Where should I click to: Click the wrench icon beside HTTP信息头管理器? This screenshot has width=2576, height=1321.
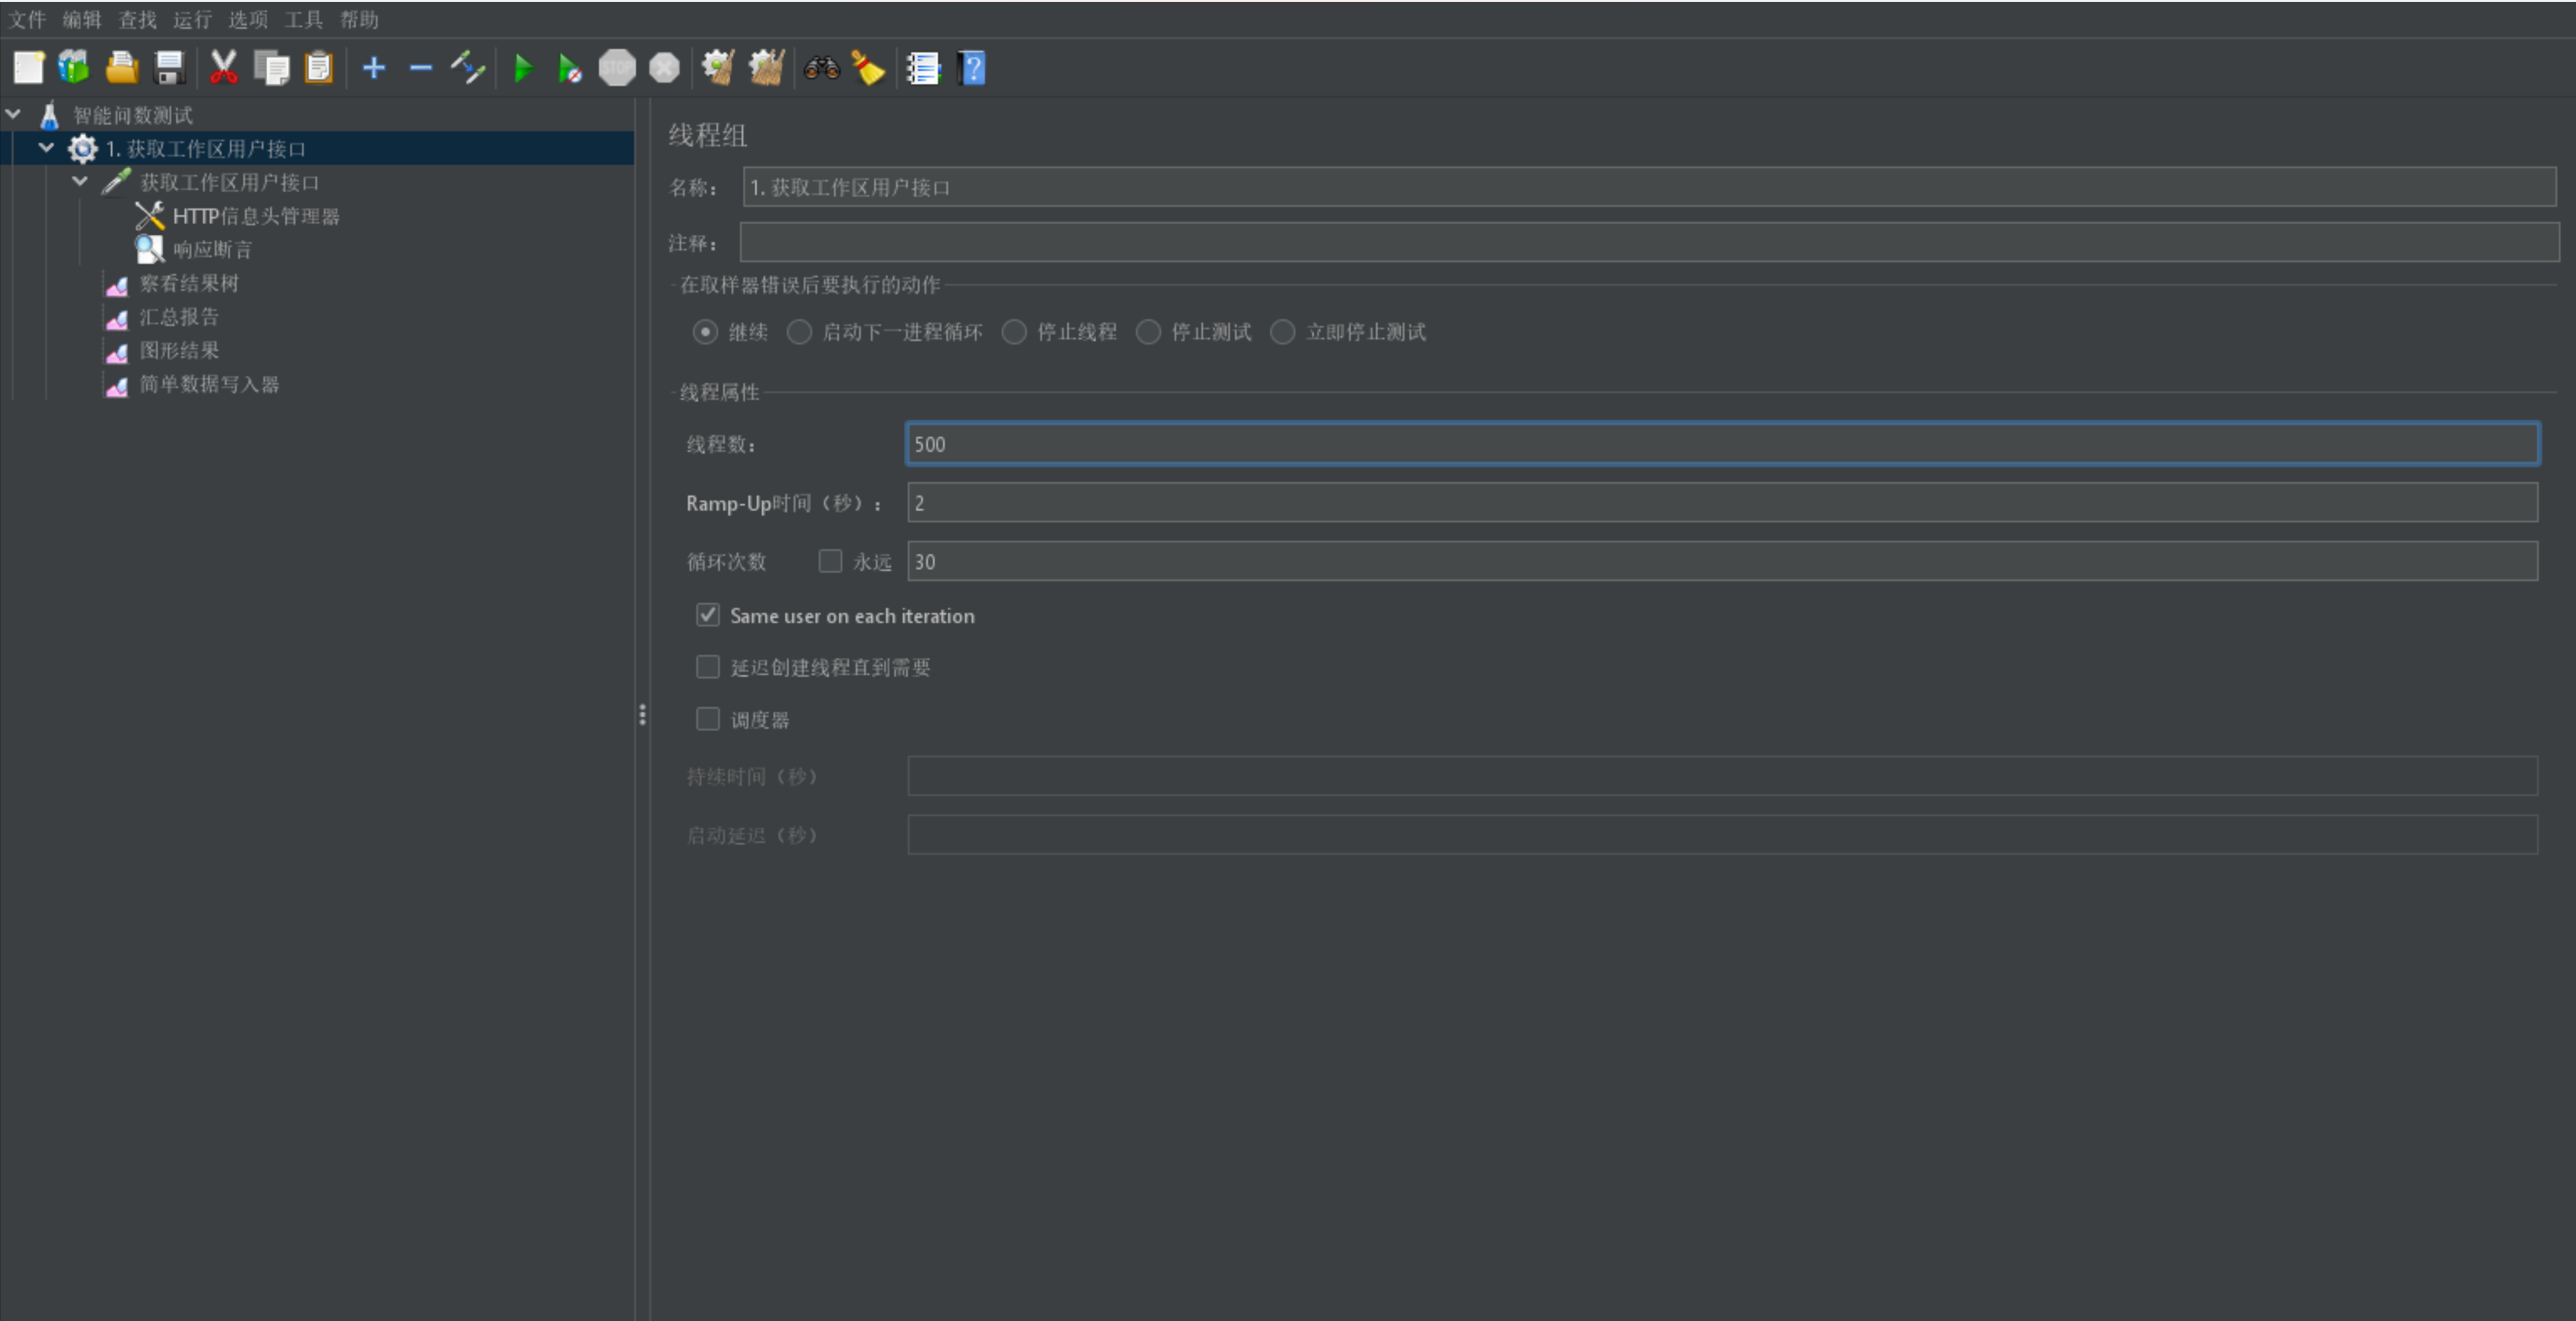(x=149, y=216)
